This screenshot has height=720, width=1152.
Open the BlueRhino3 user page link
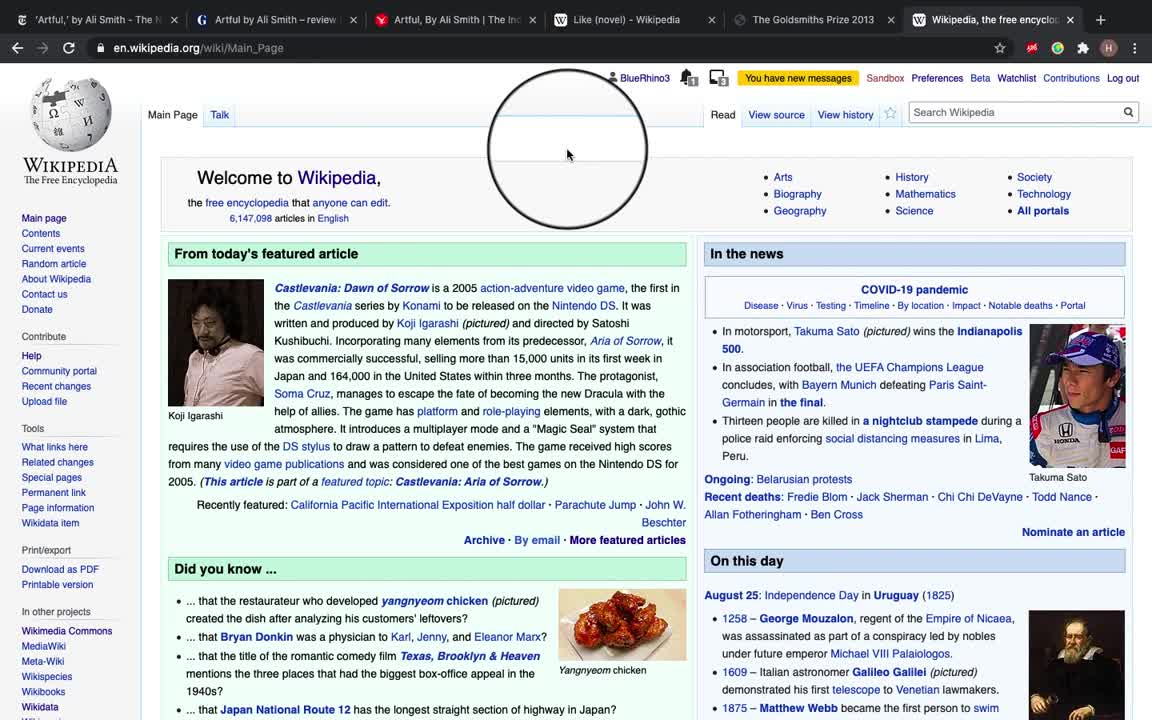click(x=644, y=78)
